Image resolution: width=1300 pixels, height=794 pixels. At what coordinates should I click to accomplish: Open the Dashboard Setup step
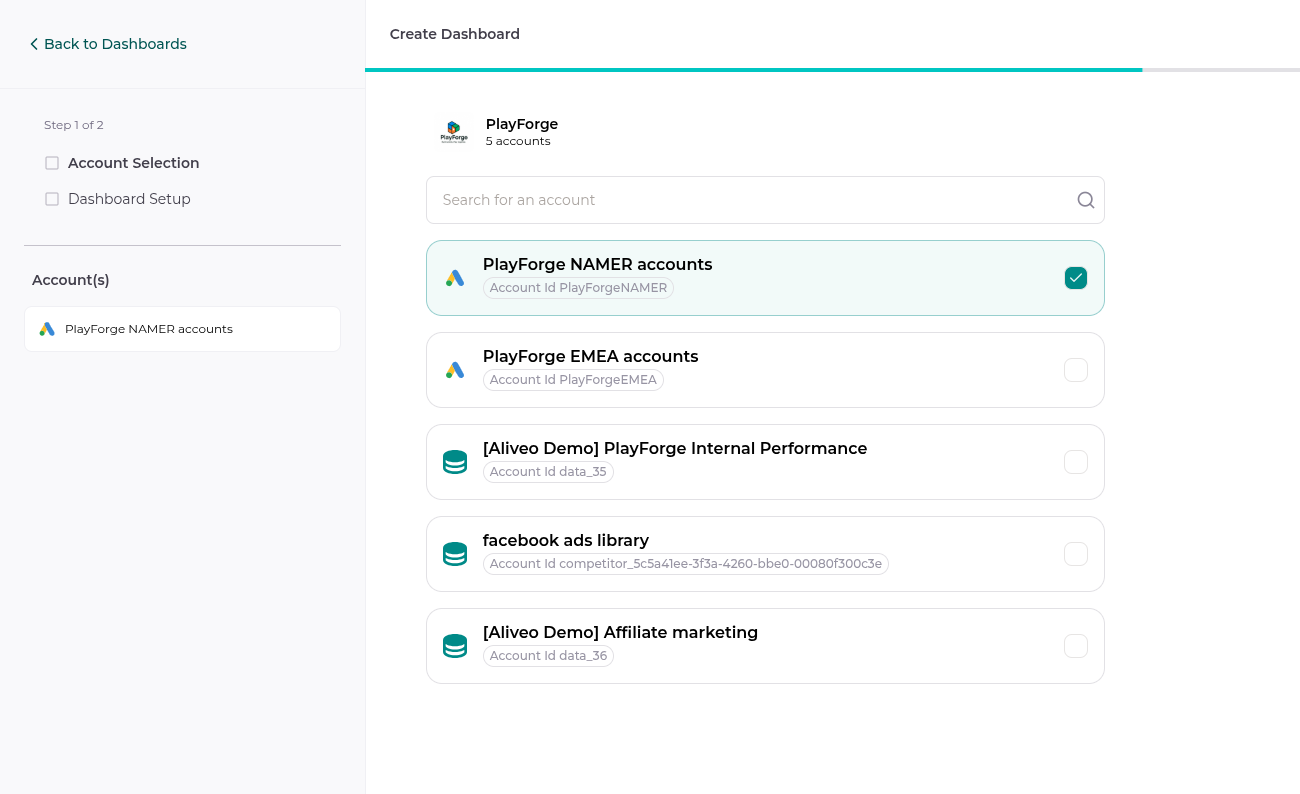(x=129, y=199)
